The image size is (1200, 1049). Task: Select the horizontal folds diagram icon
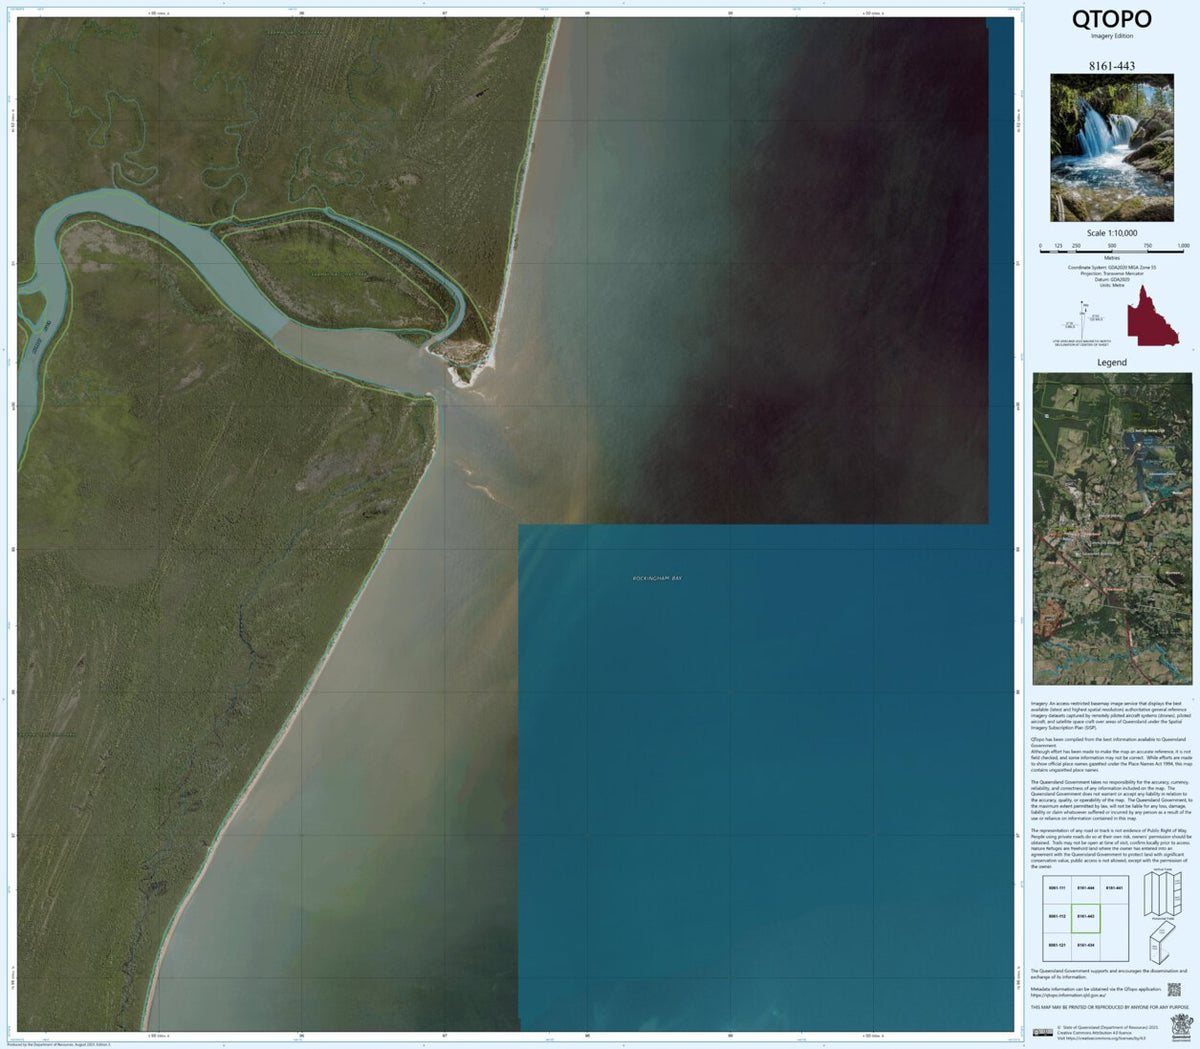pos(1160,944)
